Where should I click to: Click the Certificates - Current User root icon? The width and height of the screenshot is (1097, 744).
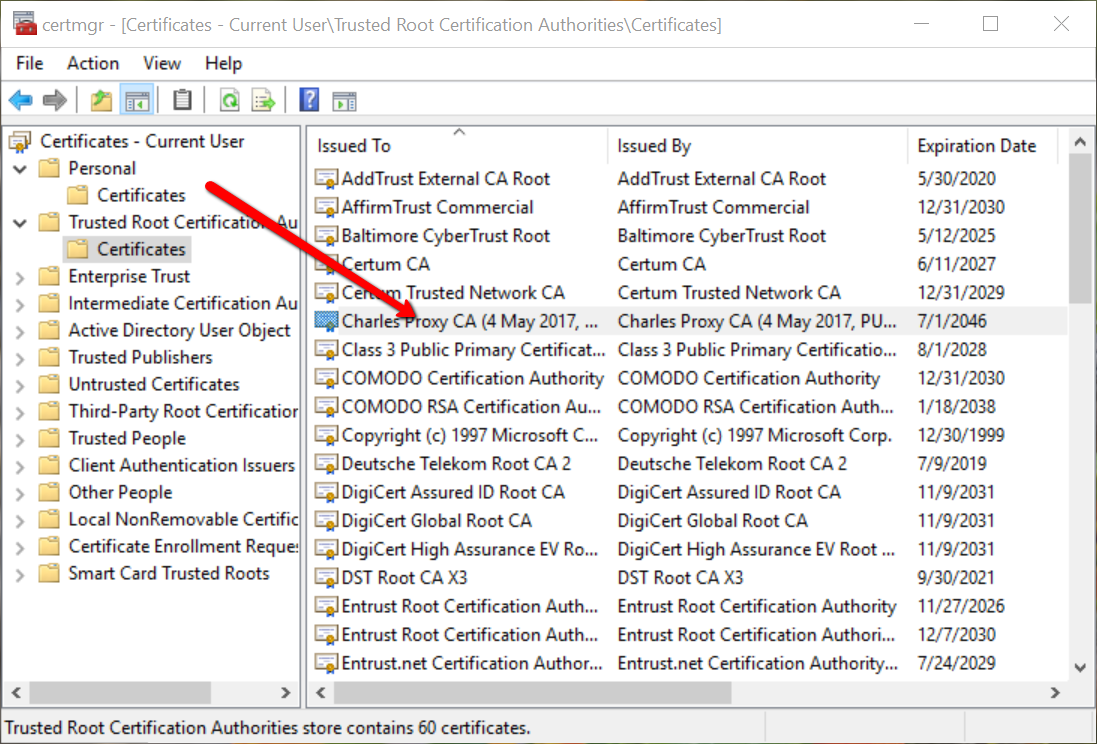[20, 141]
